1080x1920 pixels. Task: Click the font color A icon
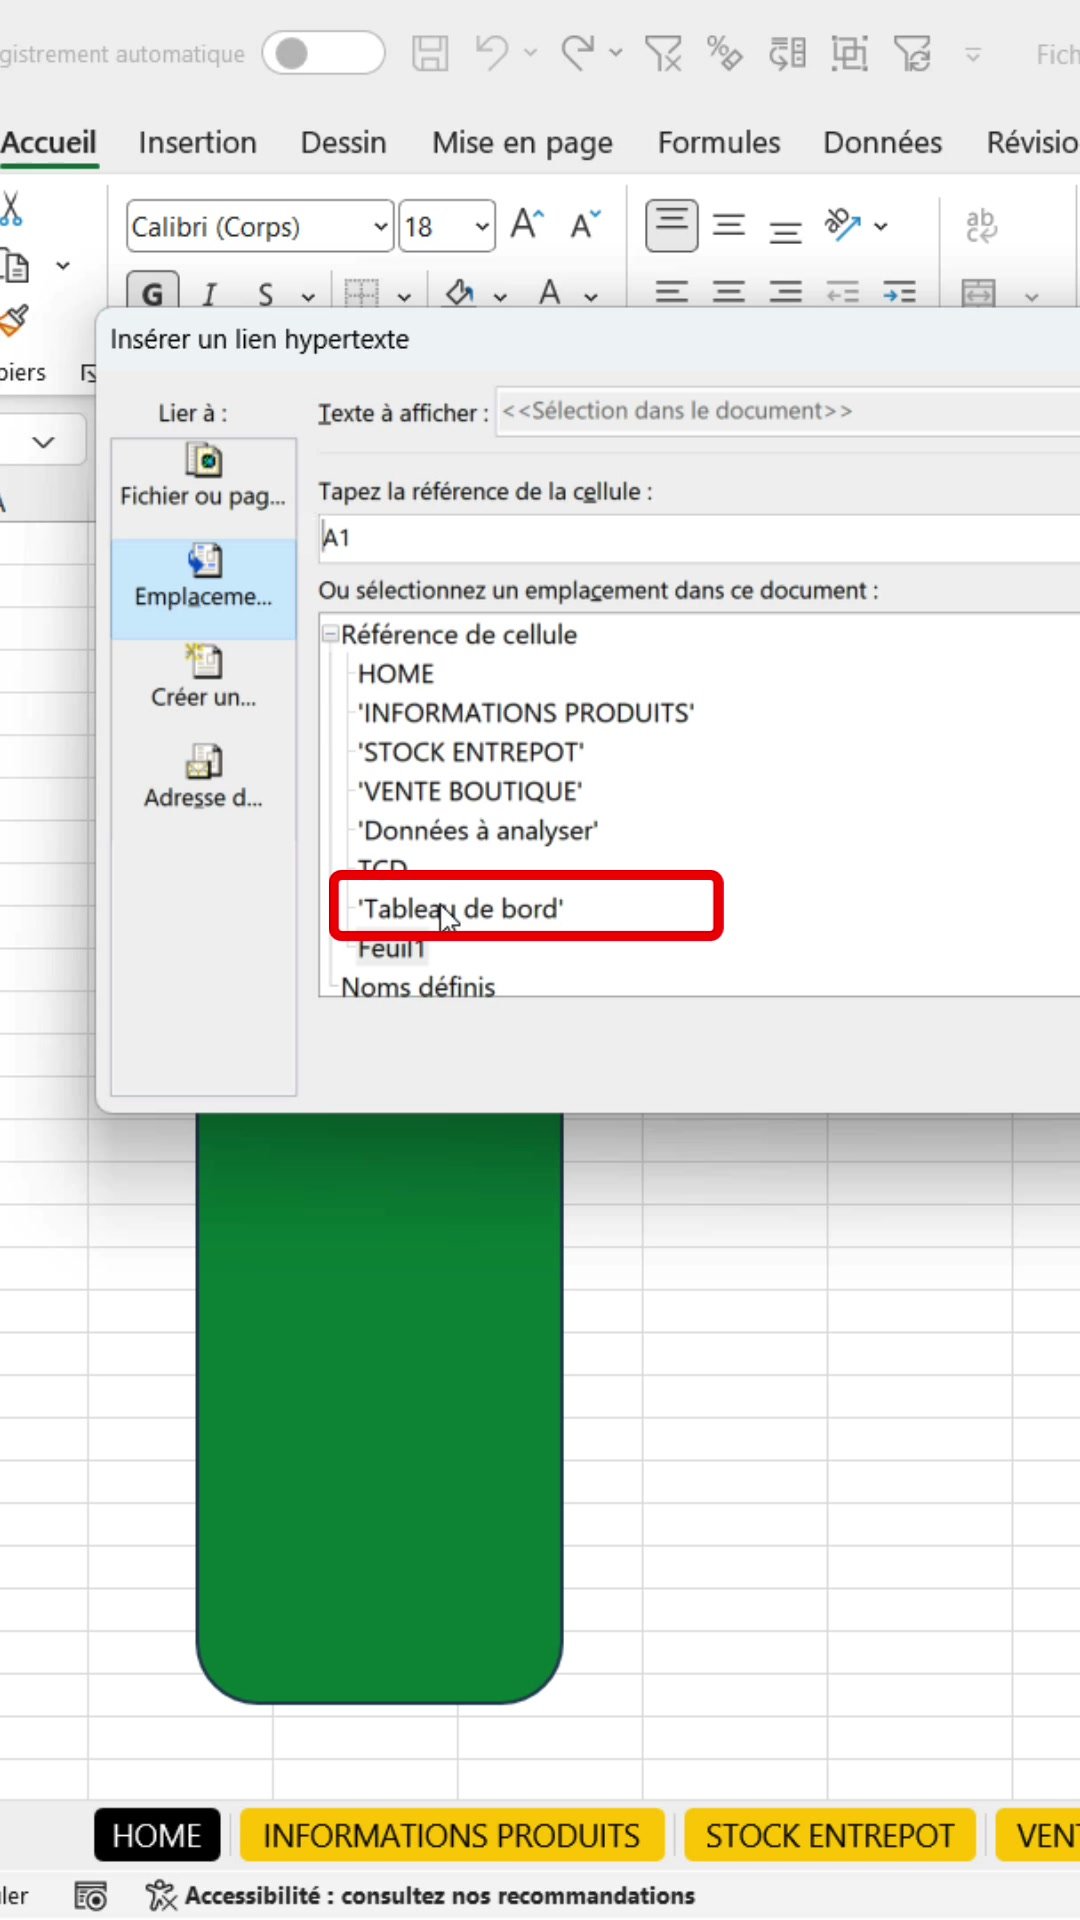[x=549, y=293]
